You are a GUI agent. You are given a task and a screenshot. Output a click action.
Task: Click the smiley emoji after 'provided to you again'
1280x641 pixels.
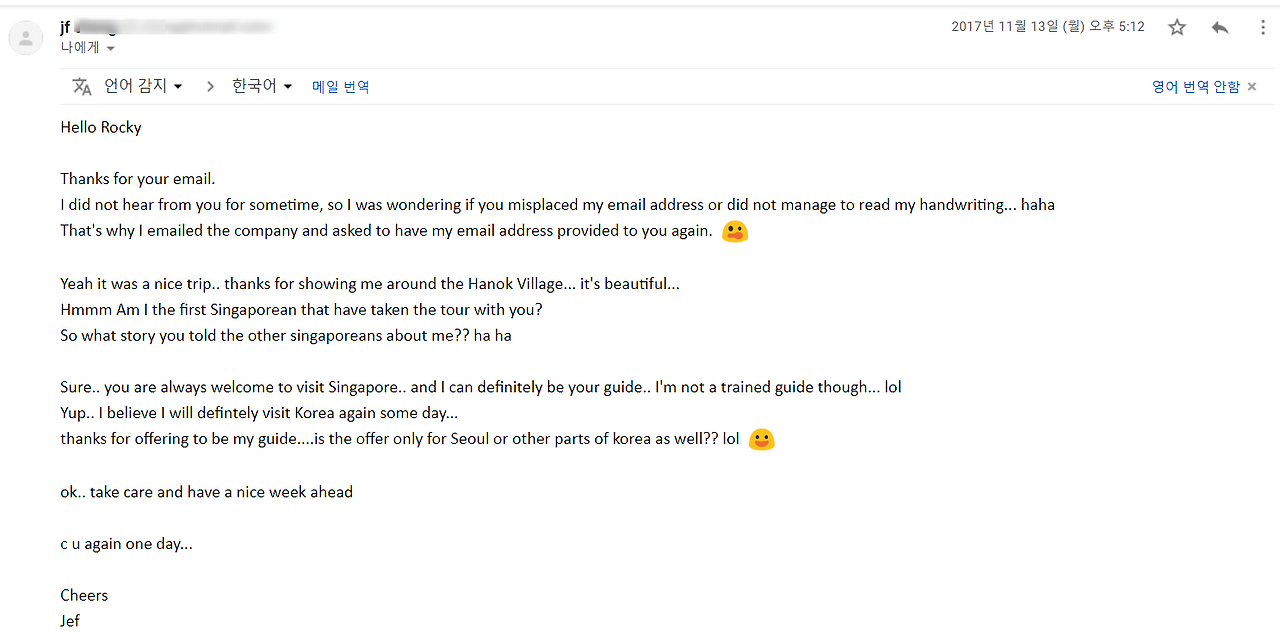tap(735, 231)
